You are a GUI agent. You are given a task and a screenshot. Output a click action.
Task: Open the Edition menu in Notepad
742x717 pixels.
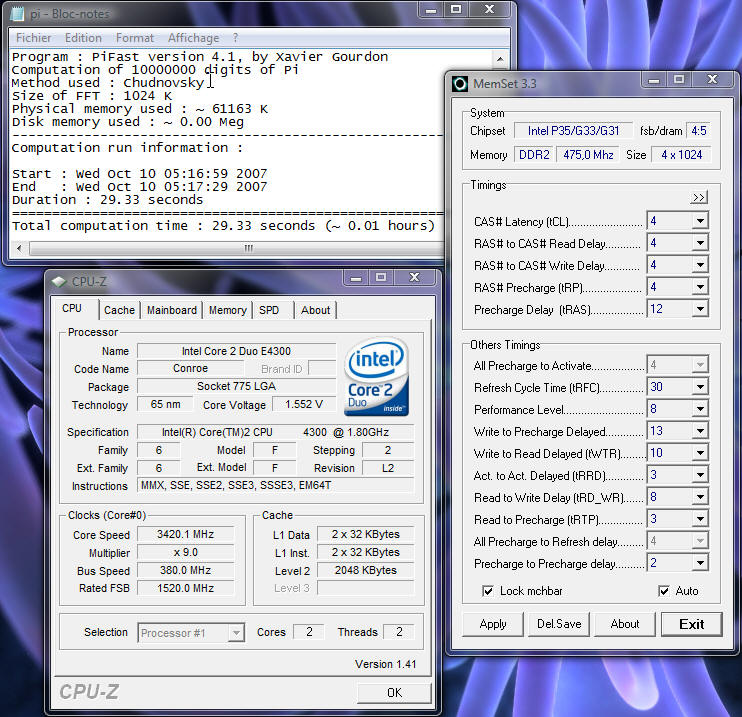click(x=83, y=38)
